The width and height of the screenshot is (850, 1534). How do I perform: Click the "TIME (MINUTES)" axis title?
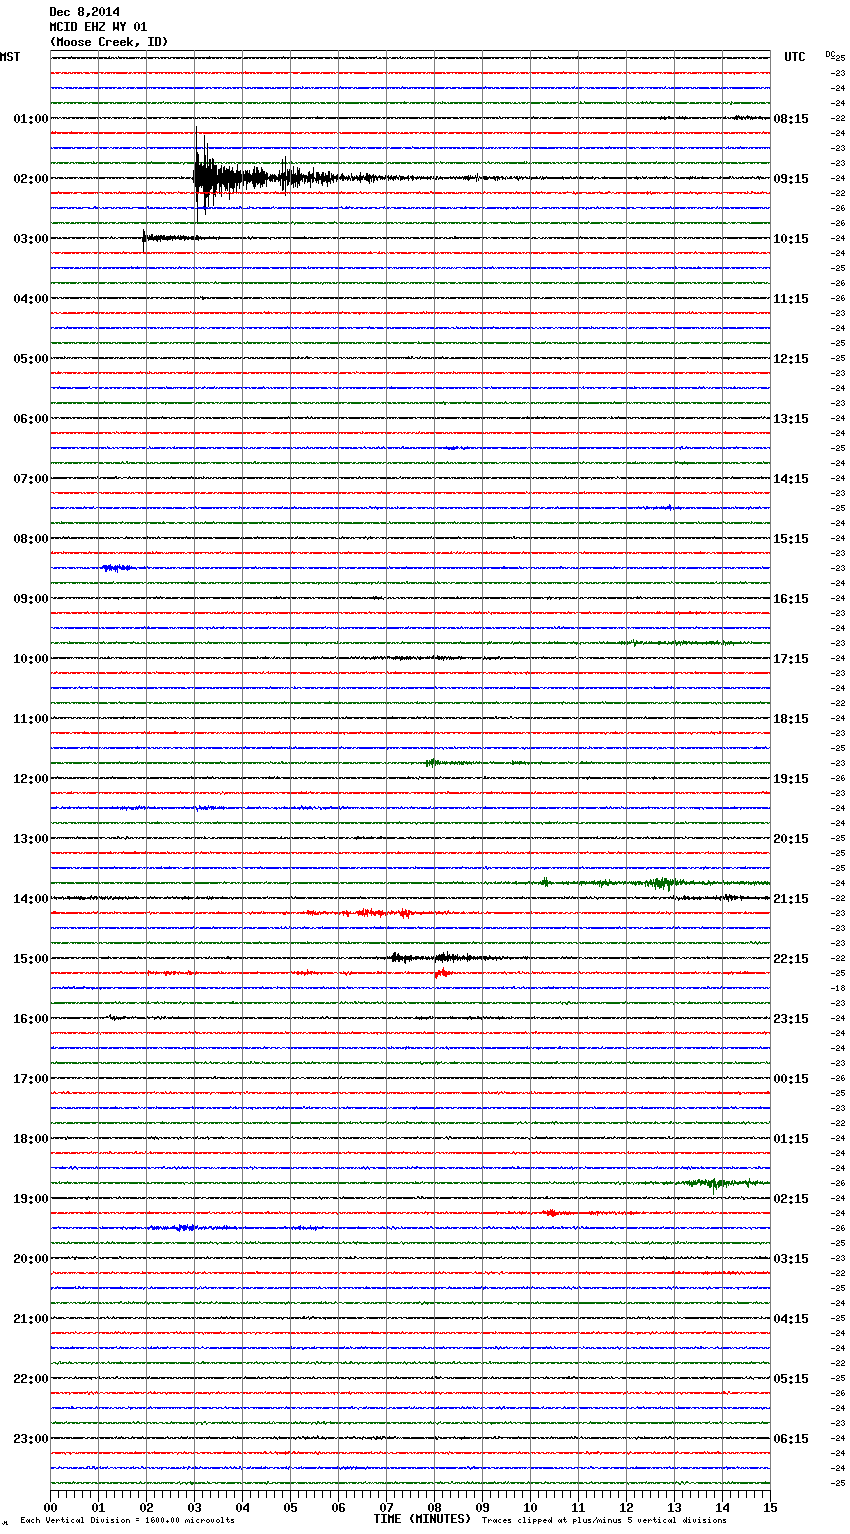pyautogui.click(x=422, y=1519)
